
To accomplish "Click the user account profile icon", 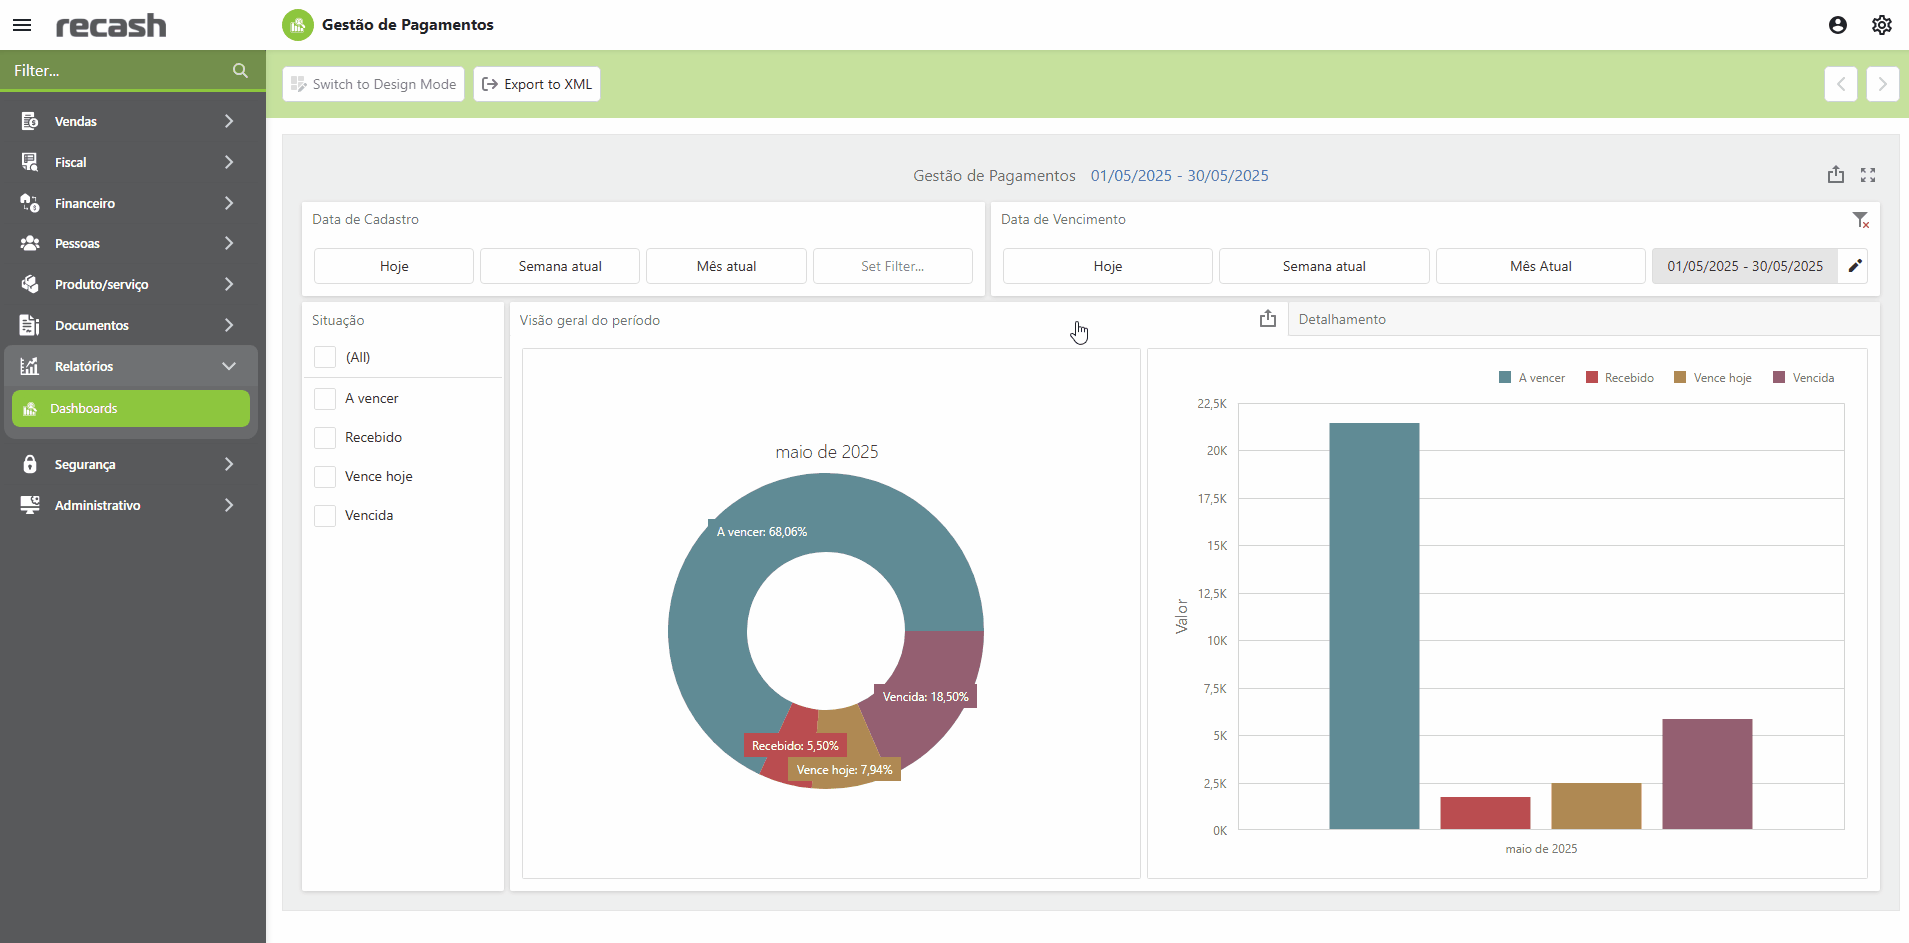I will coord(1837,25).
